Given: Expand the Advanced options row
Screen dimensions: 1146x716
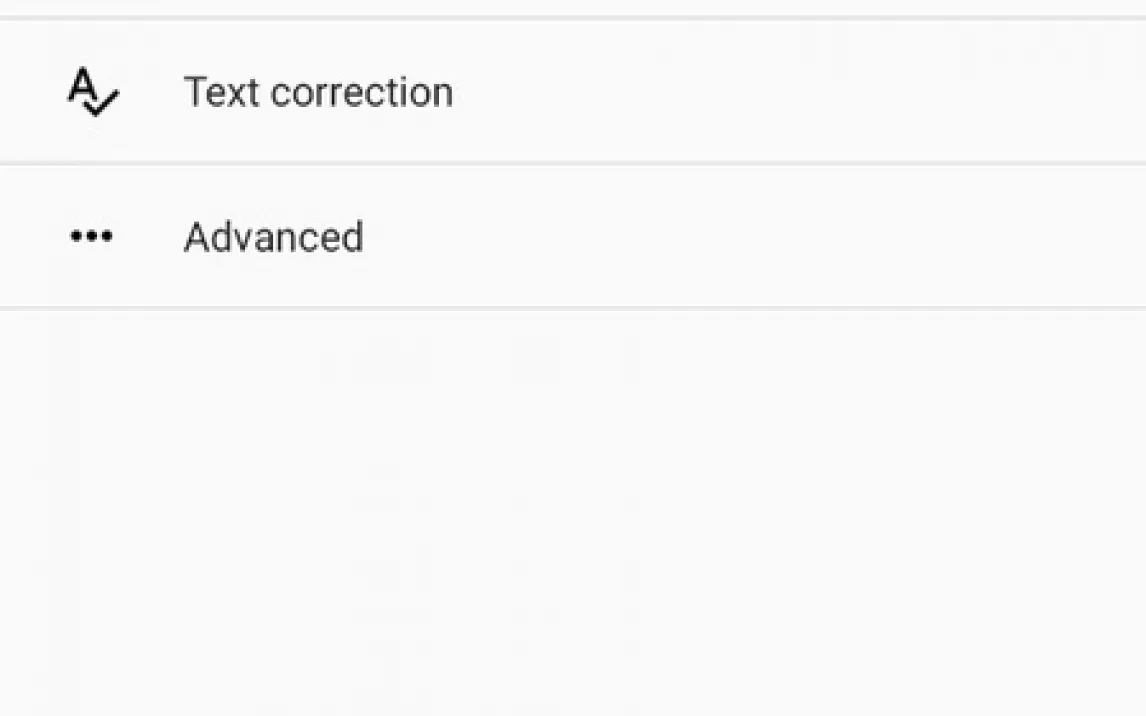Looking at the screenshot, I should click(x=573, y=237).
